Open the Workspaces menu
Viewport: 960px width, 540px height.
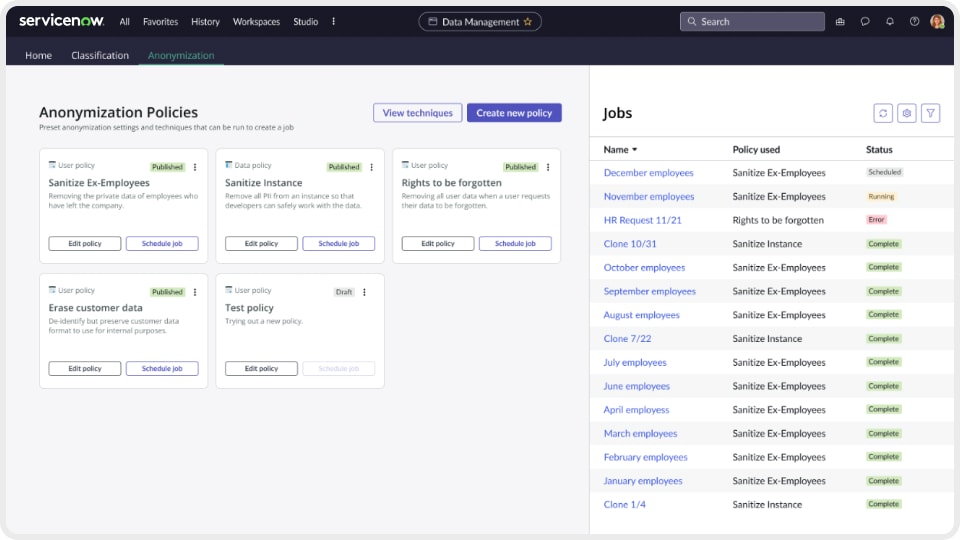(256, 22)
